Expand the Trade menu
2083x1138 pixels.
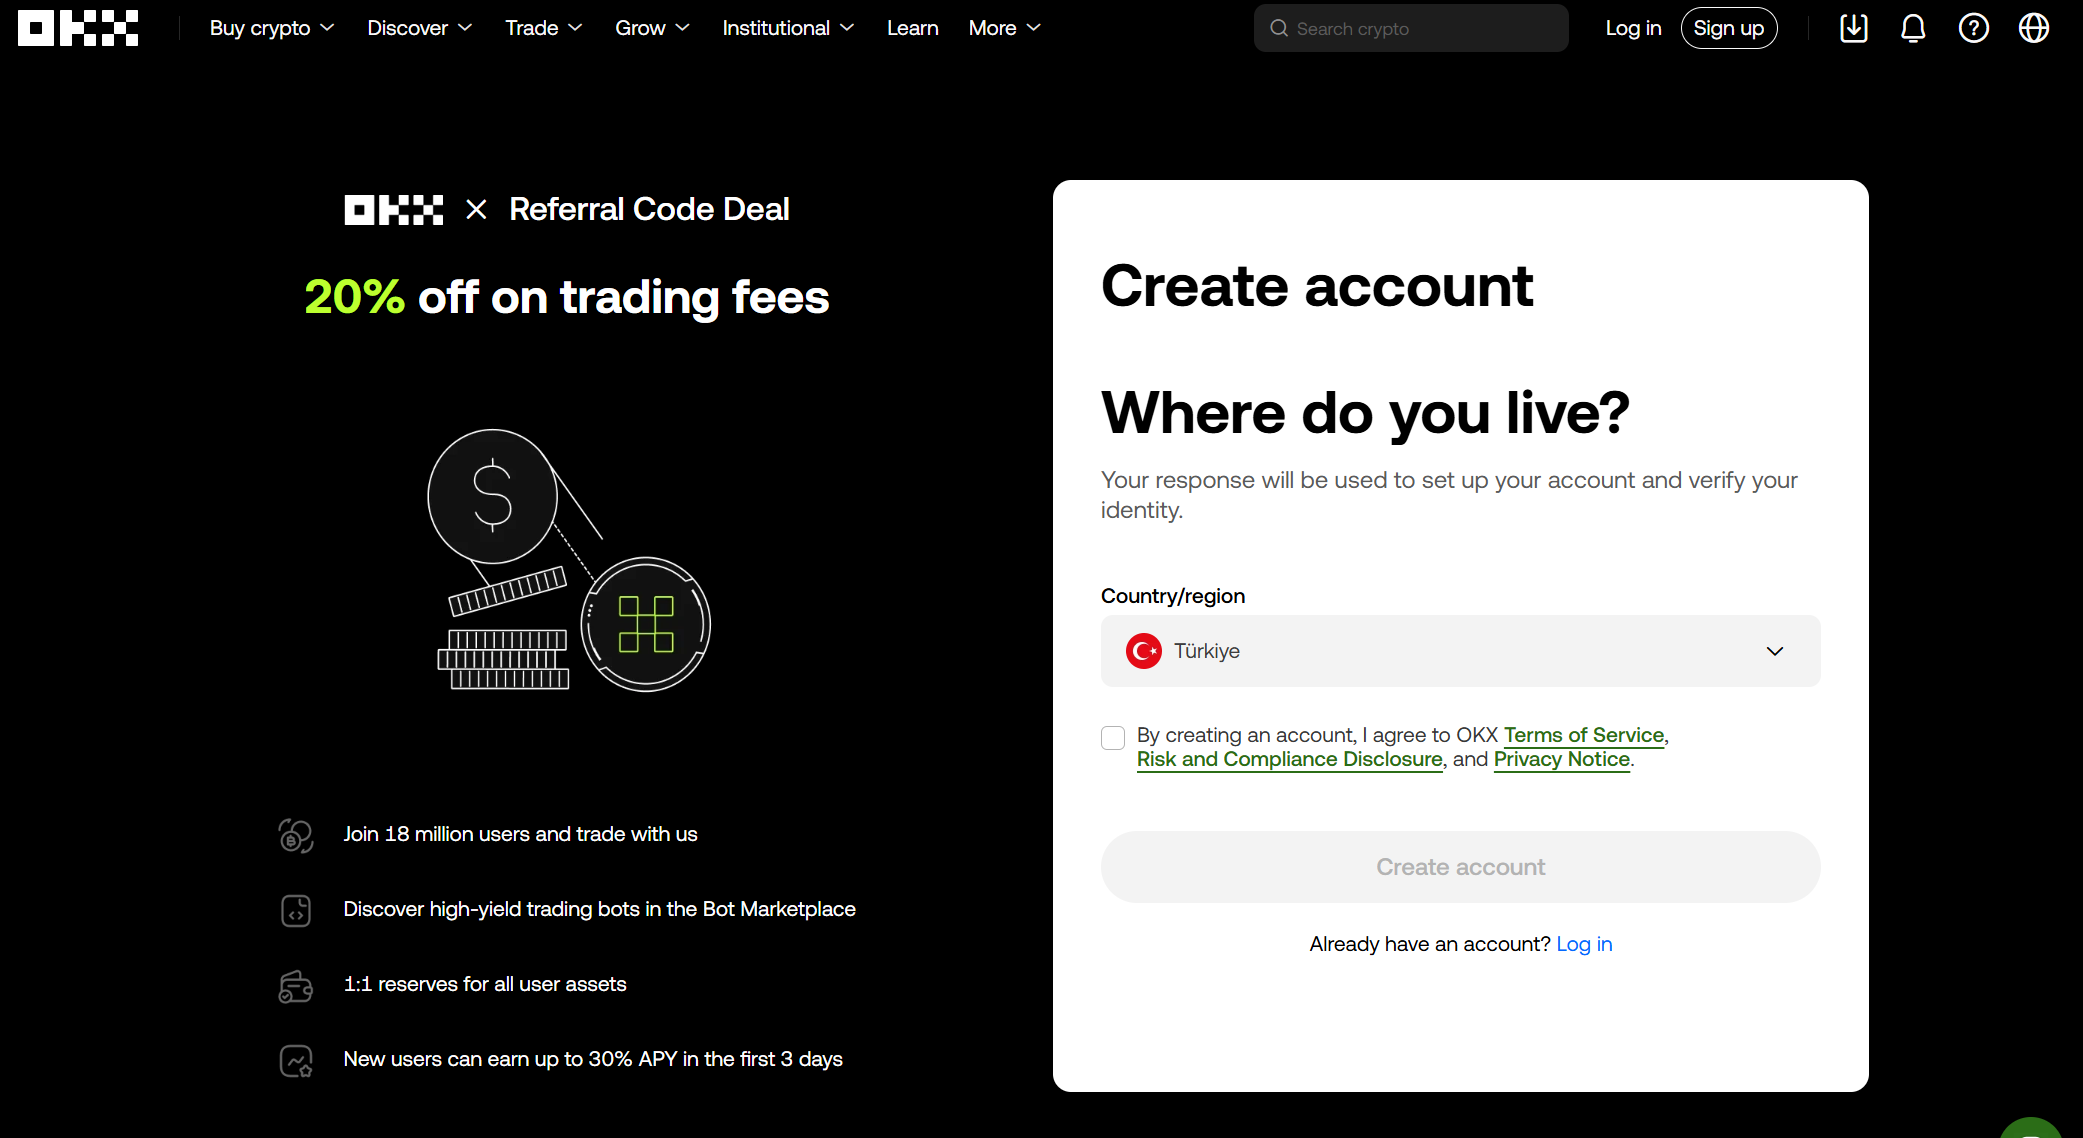(543, 28)
